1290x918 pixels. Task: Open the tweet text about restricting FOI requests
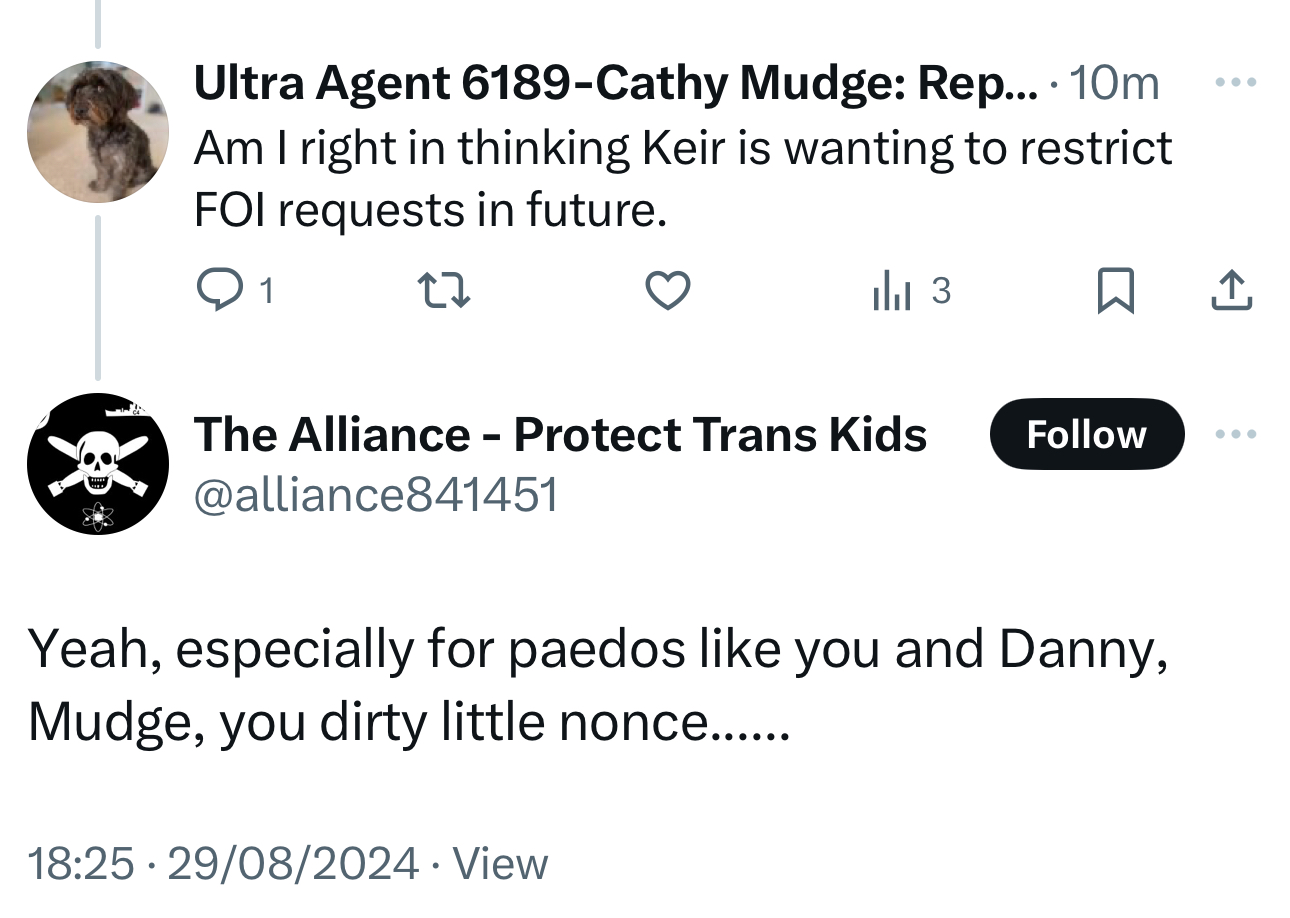[x=682, y=178]
